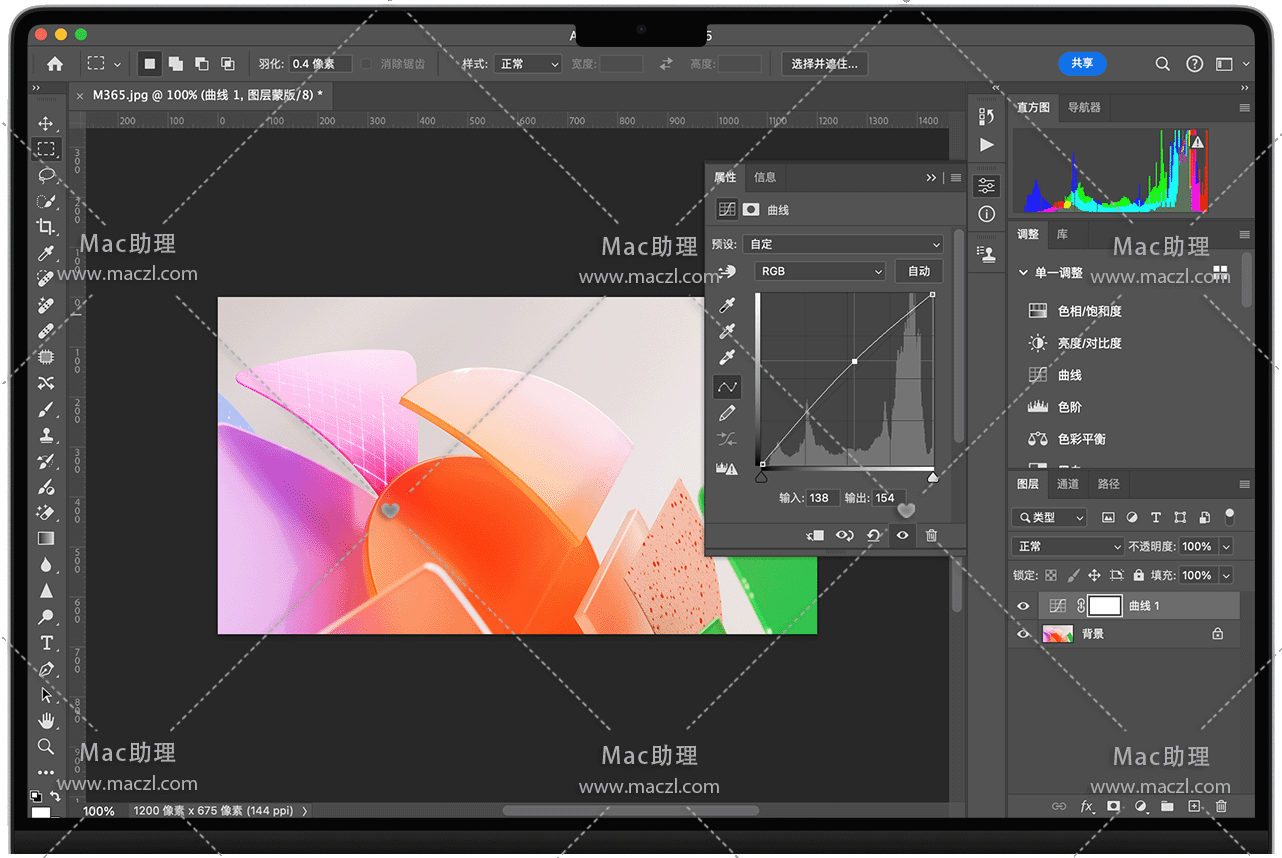The image size is (1282, 858).
Task: Open the layer blend mode 正常 dropdown
Action: [x=1068, y=547]
